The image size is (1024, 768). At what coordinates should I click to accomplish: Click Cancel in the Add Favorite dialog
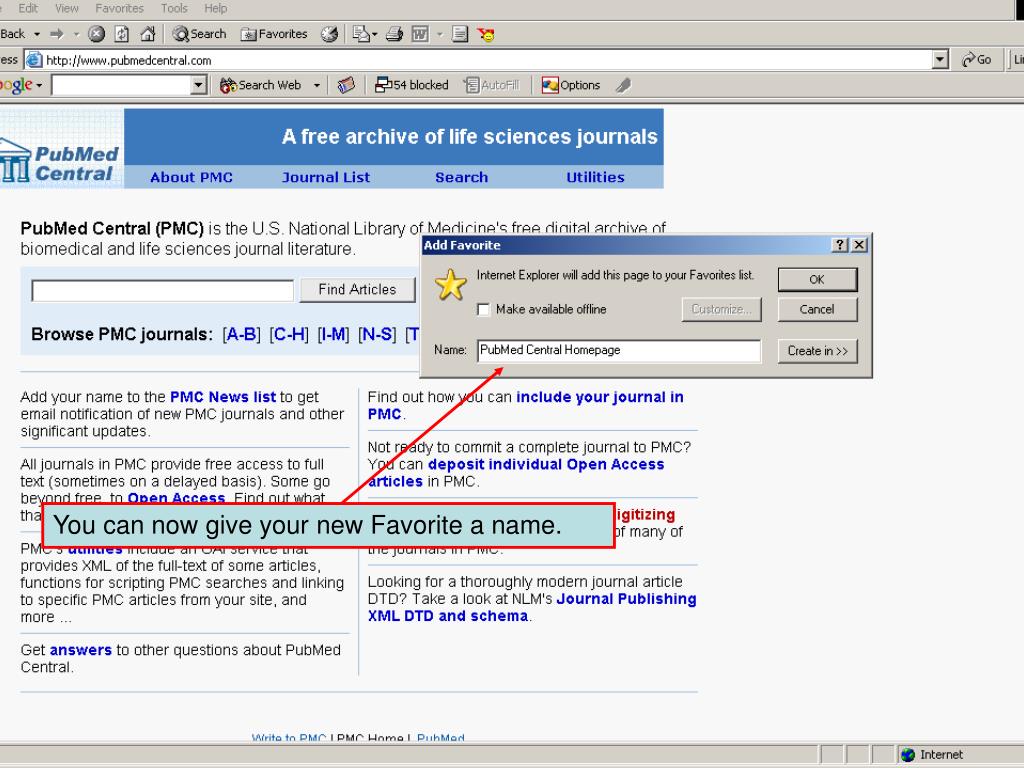tap(817, 310)
